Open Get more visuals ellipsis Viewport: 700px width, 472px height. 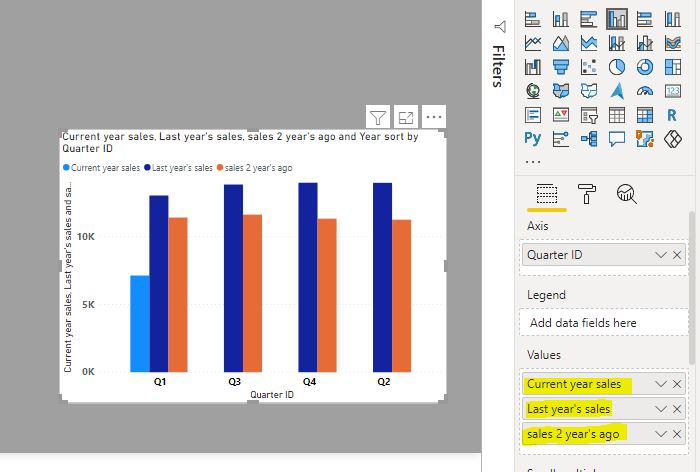pyautogui.click(x=533, y=162)
